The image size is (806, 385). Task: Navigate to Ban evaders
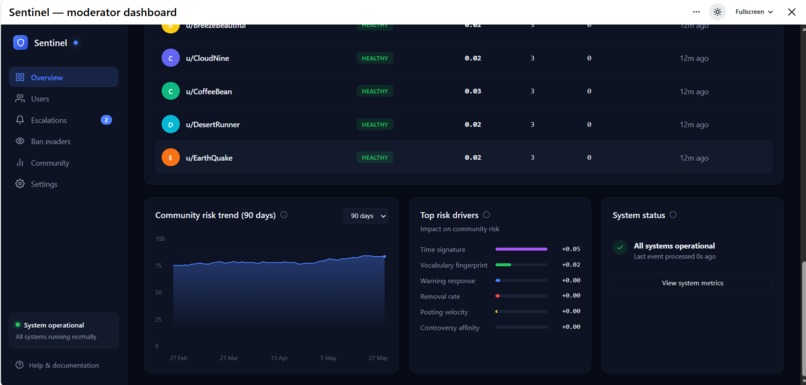tap(64, 141)
